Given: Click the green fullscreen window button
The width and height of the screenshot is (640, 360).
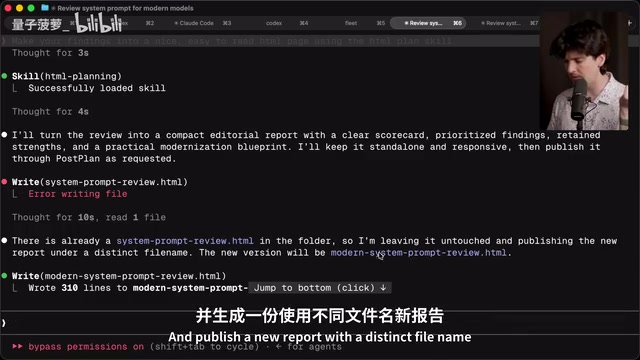Looking at the screenshot, I should point(31,8).
